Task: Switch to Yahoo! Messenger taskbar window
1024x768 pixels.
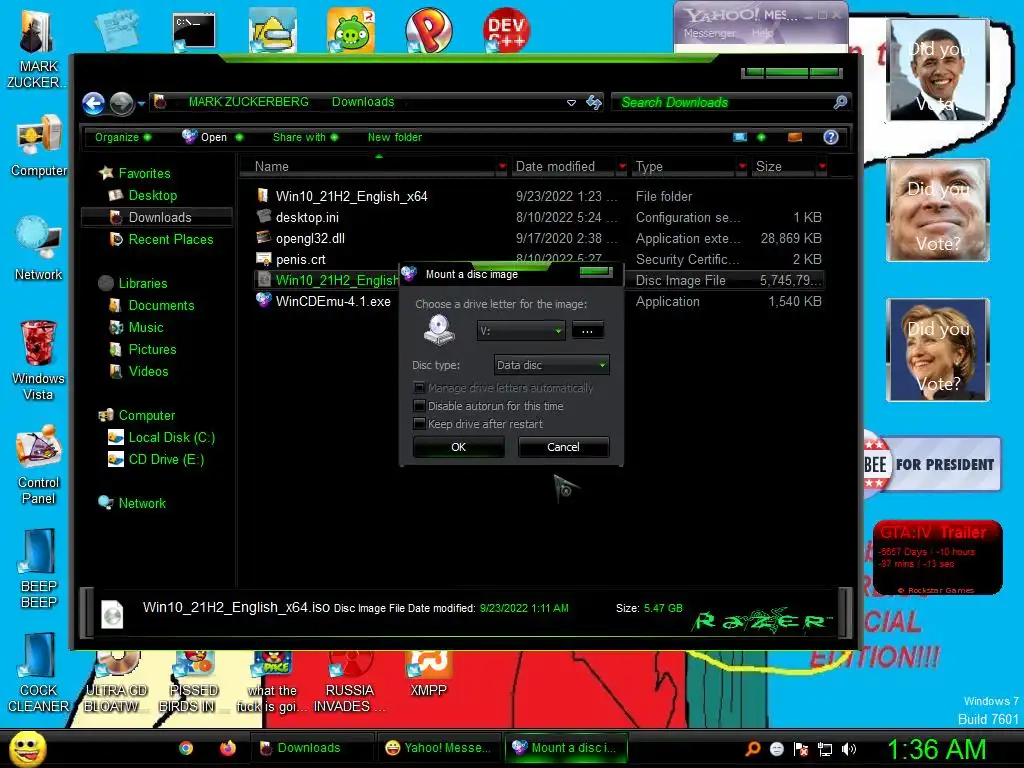Action: pos(438,748)
